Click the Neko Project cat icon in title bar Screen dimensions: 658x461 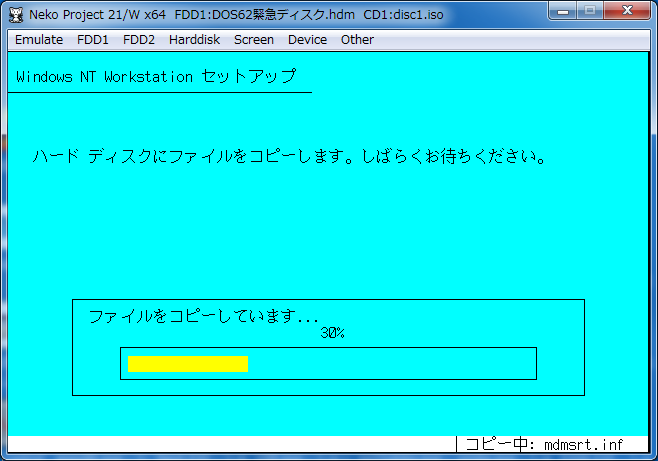click(x=16, y=15)
